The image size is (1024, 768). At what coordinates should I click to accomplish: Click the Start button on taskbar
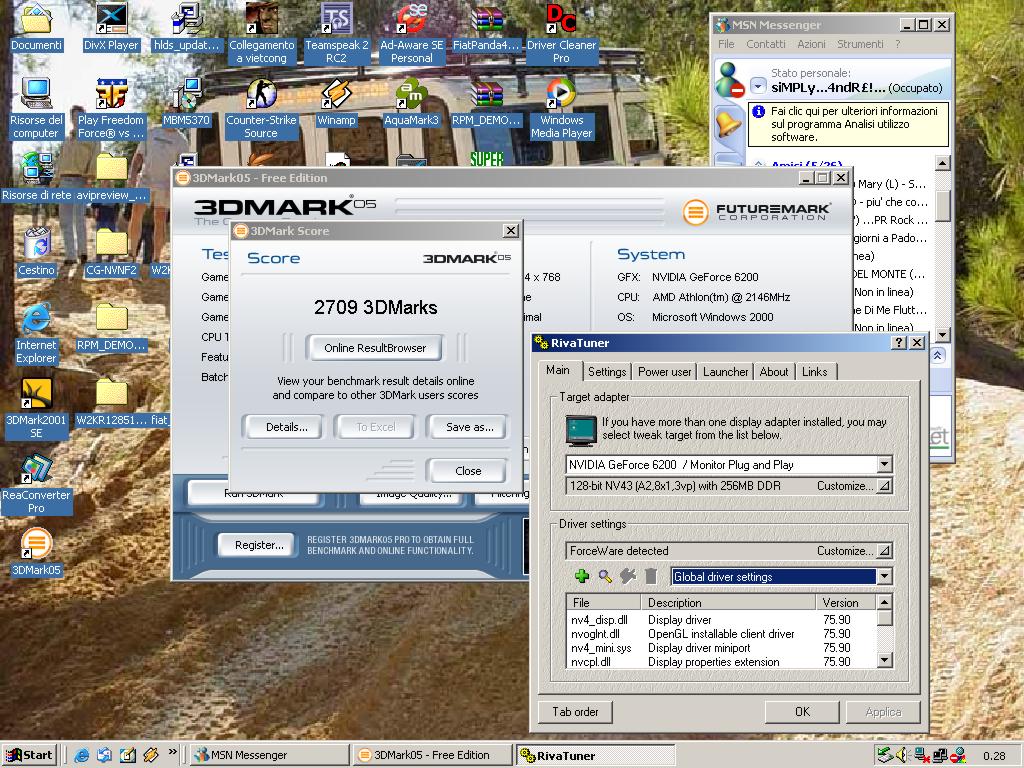click(29, 755)
